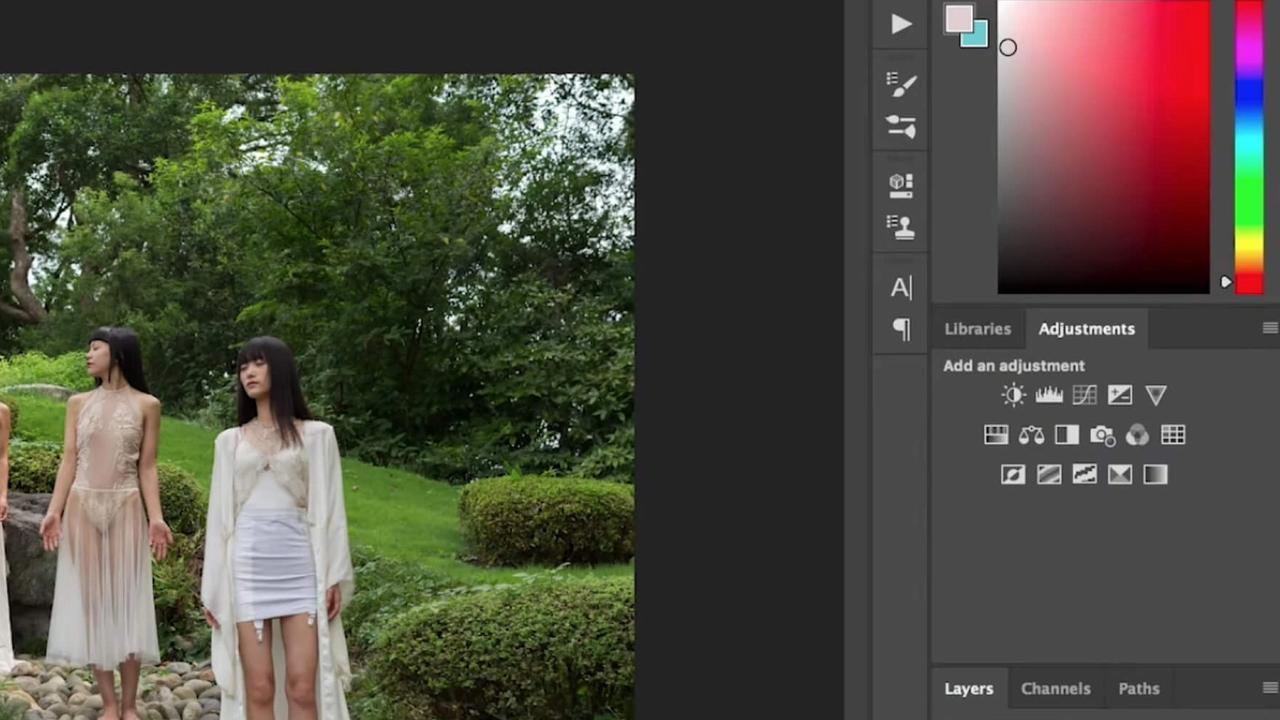Add a Vibrance adjustment

pos(1156,395)
